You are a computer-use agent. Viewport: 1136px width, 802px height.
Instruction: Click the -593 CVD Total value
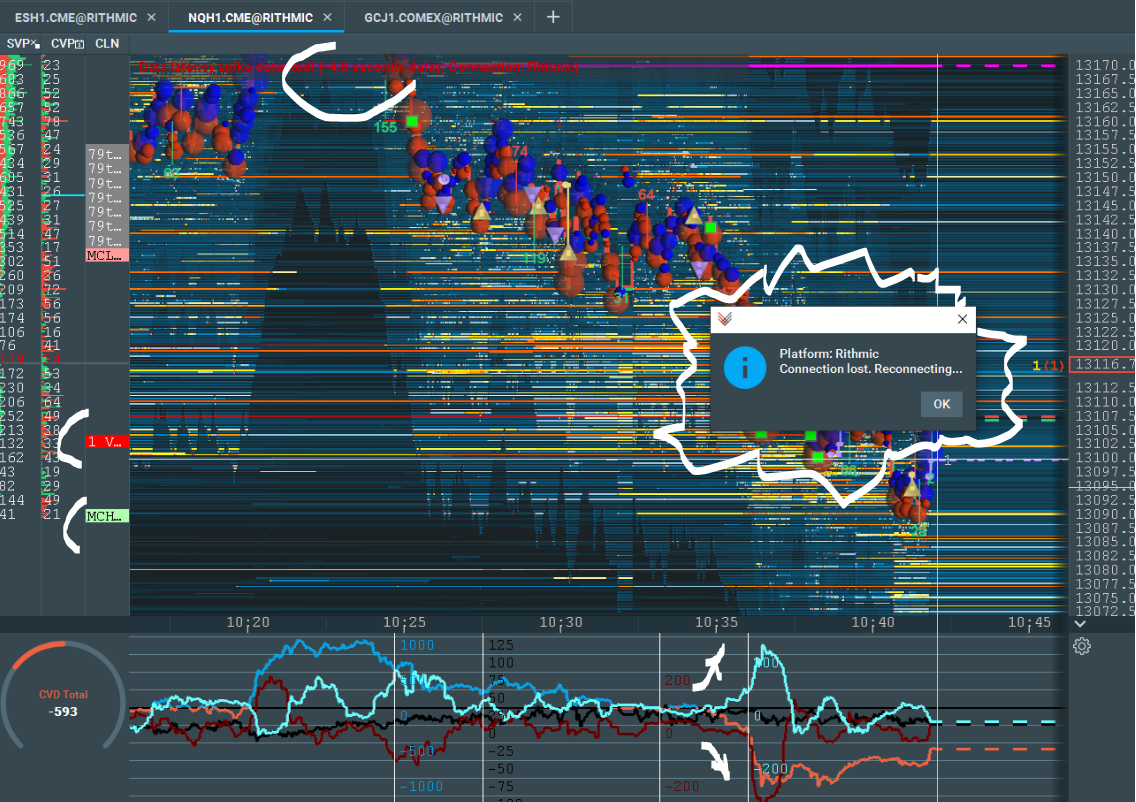pos(63,711)
